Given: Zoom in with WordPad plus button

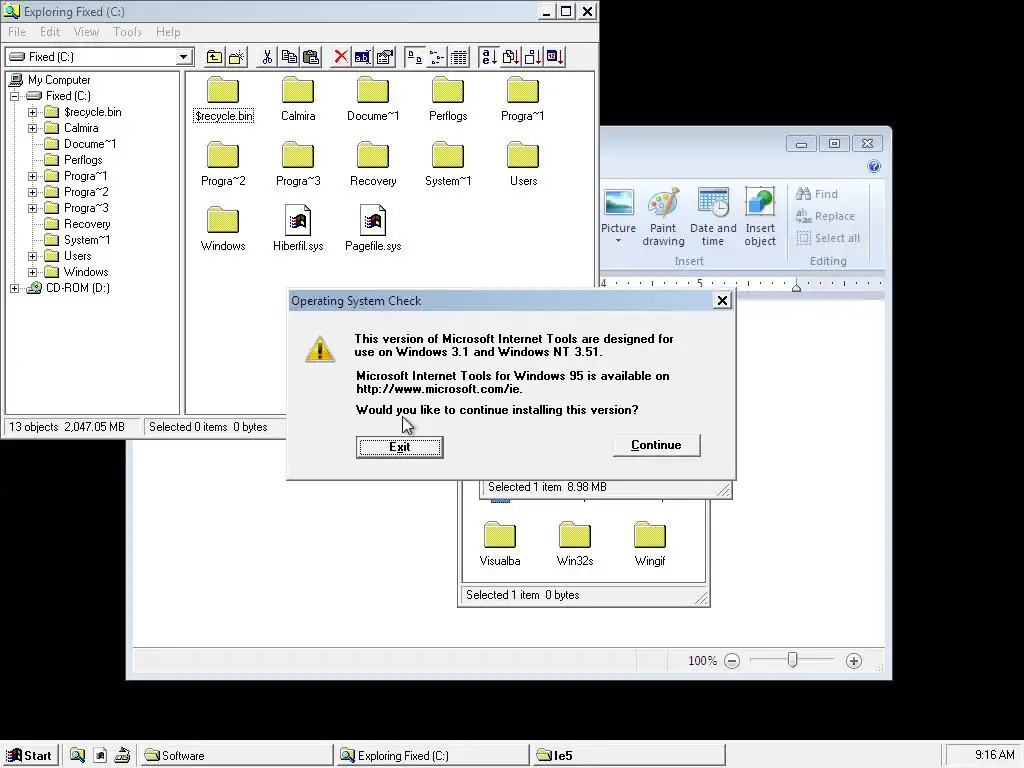Looking at the screenshot, I should (x=854, y=661).
